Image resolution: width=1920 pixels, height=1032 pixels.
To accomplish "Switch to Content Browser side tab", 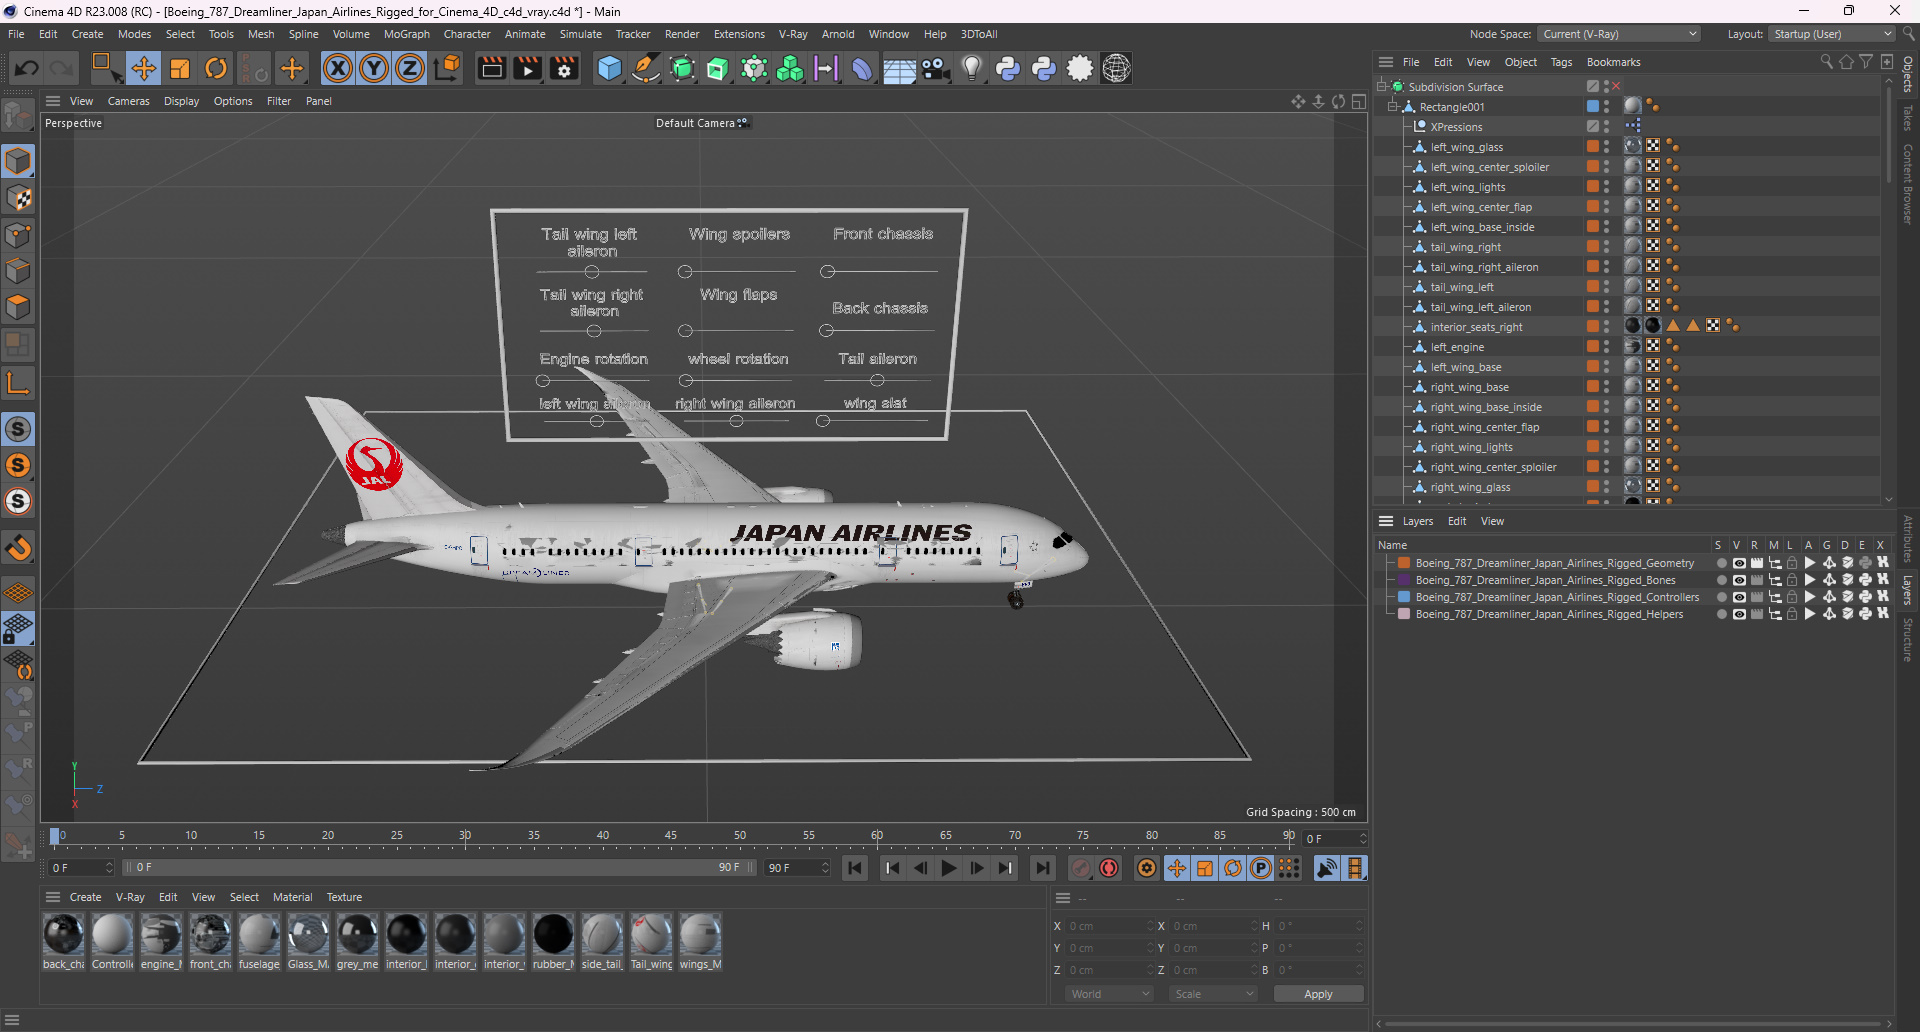I will click(x=1908, y=183).
